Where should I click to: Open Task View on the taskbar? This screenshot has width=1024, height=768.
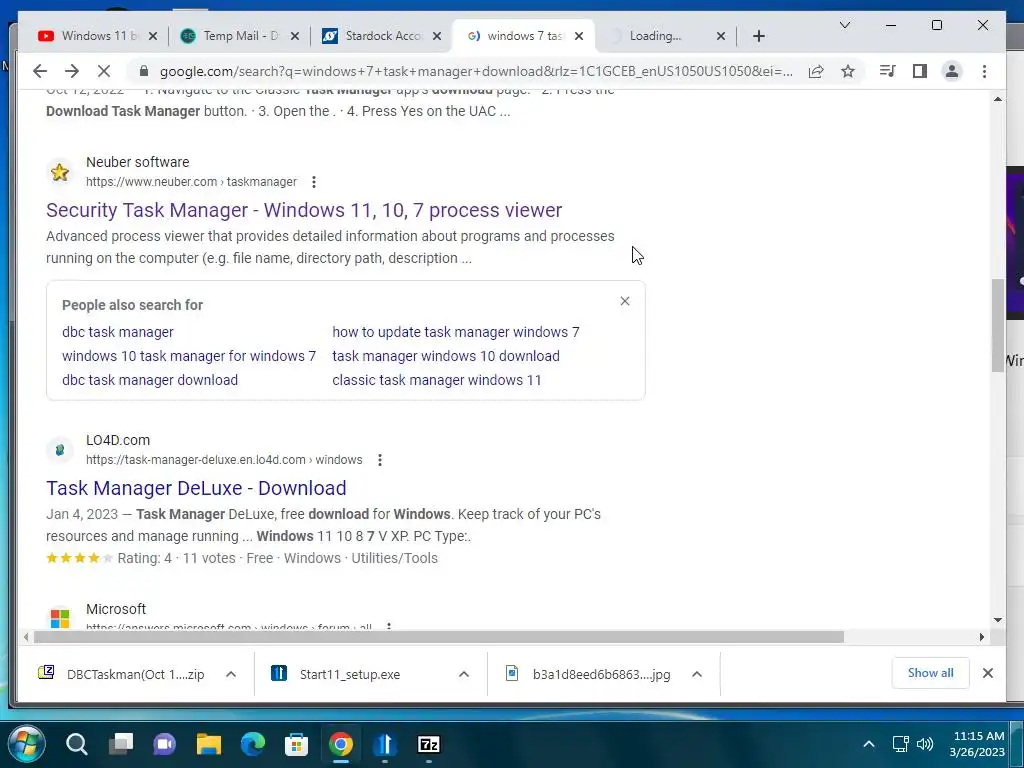tap(121, 744)
